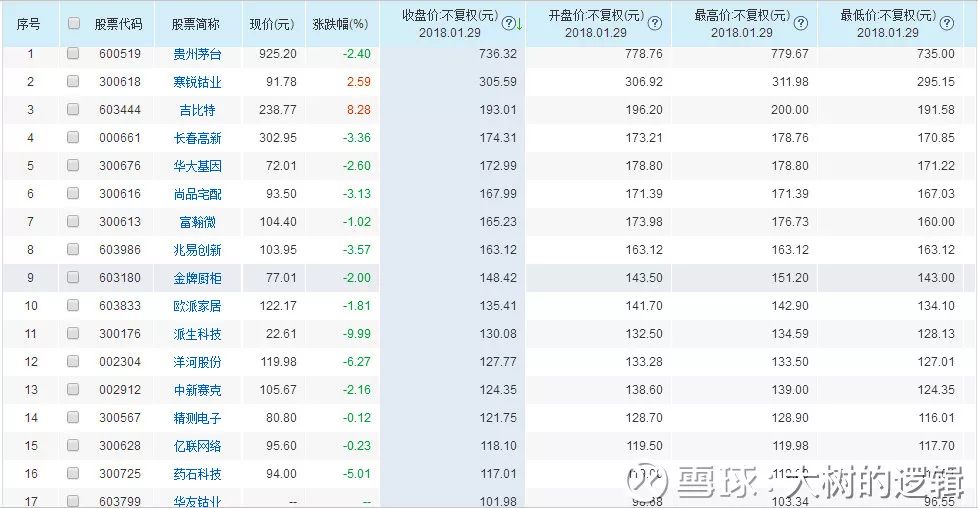Screen dimensions: 978x508
Task: Select highest price cell 779.67
Action: [x=790, y=54]
